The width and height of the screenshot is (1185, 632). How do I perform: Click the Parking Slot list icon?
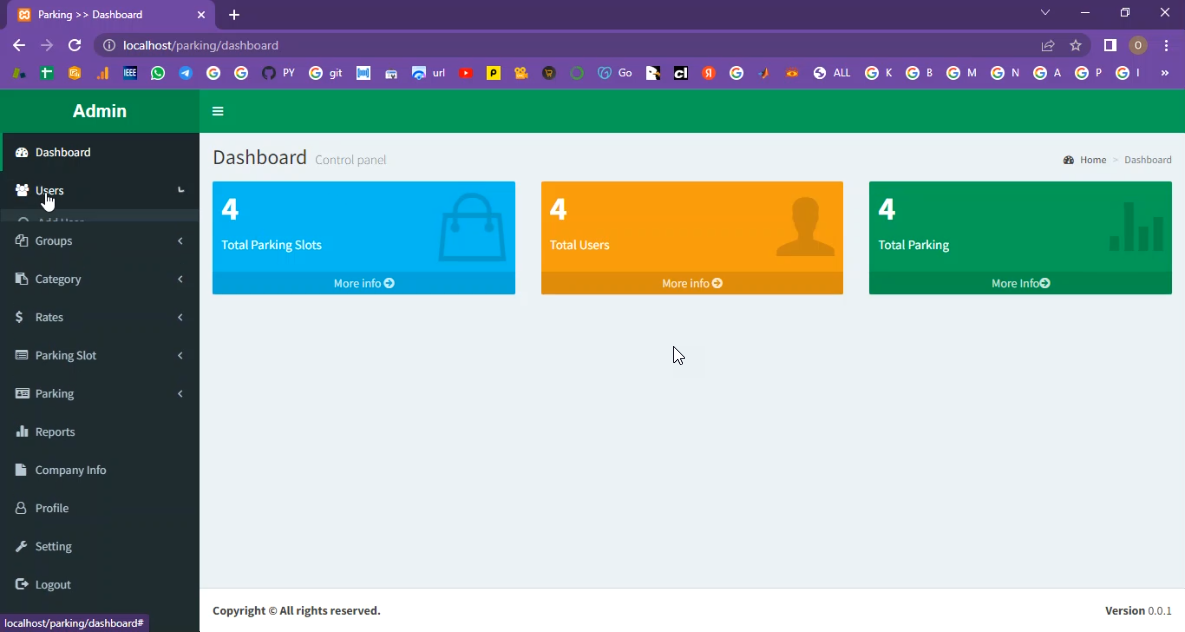22,355
